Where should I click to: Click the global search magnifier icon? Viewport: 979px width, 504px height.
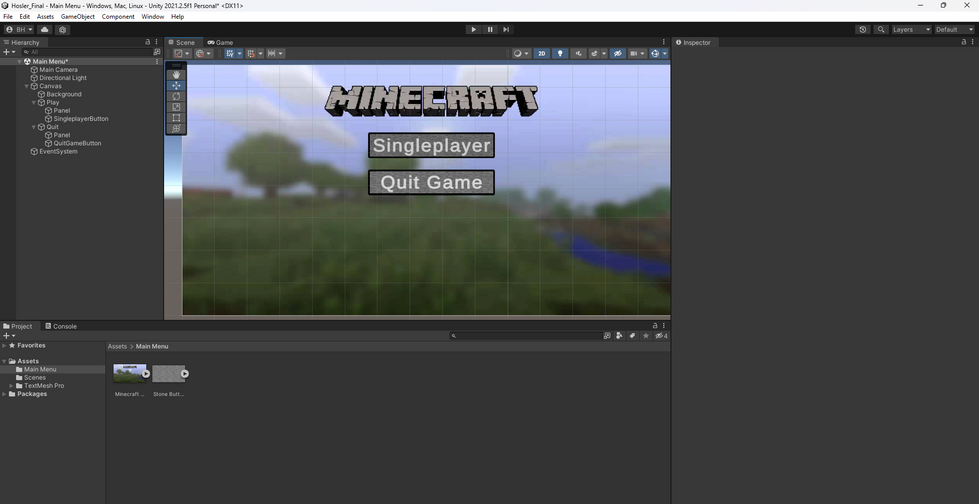pyautogui.click(x=881, y=29)
